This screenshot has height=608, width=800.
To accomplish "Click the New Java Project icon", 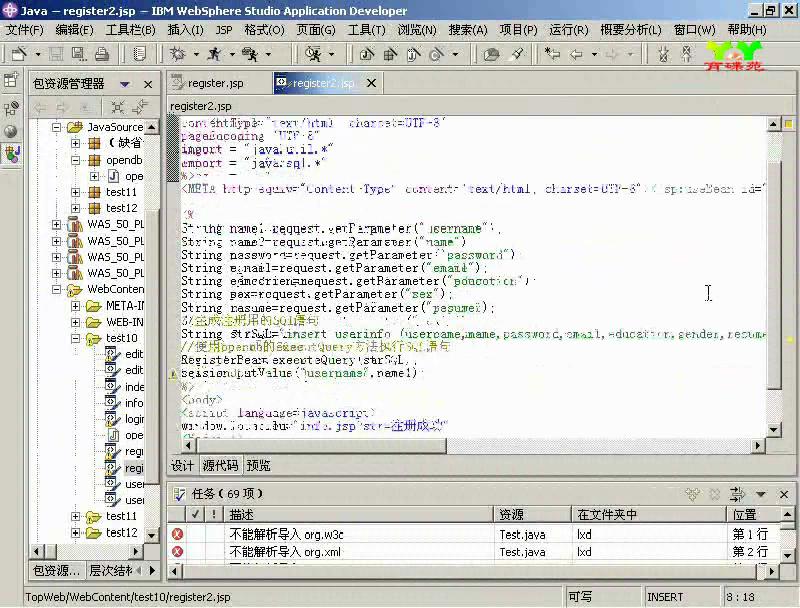I will (366, 54).
